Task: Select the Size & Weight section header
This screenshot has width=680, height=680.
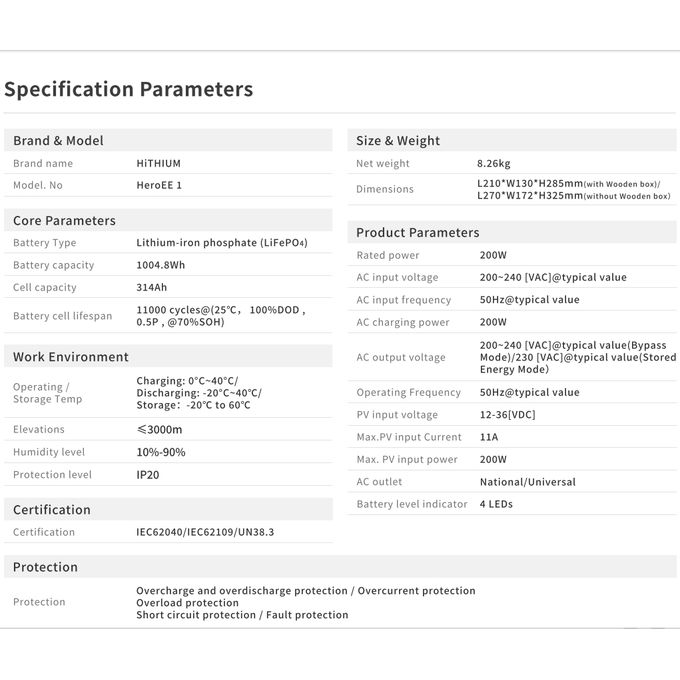Action: coord(398,141)
